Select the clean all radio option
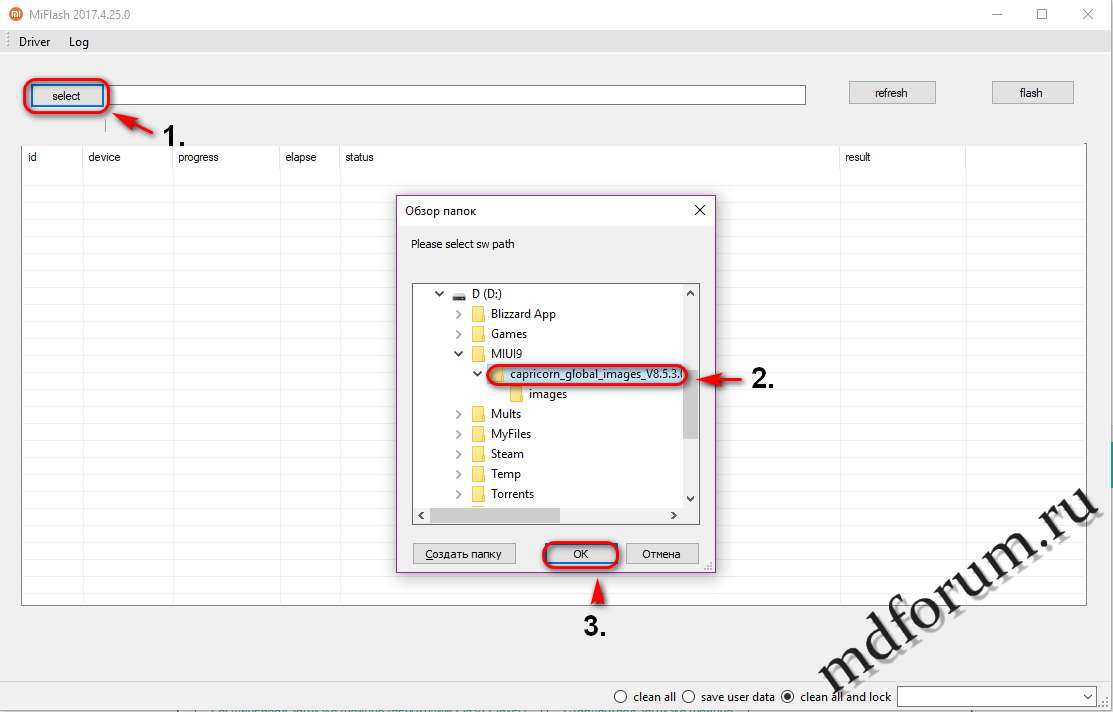Screen dimensions: 1113x712 [x=620, y=696]
